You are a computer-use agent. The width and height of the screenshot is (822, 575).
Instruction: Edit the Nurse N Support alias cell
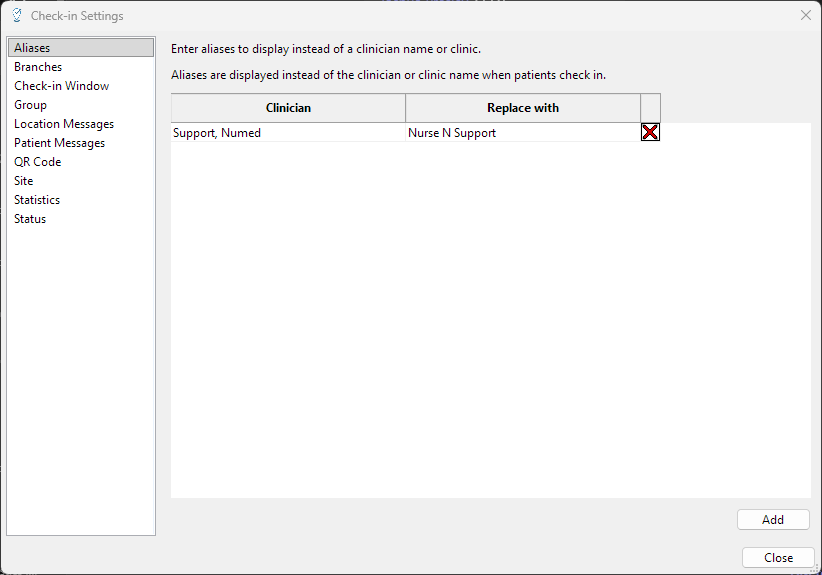[523, 133]
